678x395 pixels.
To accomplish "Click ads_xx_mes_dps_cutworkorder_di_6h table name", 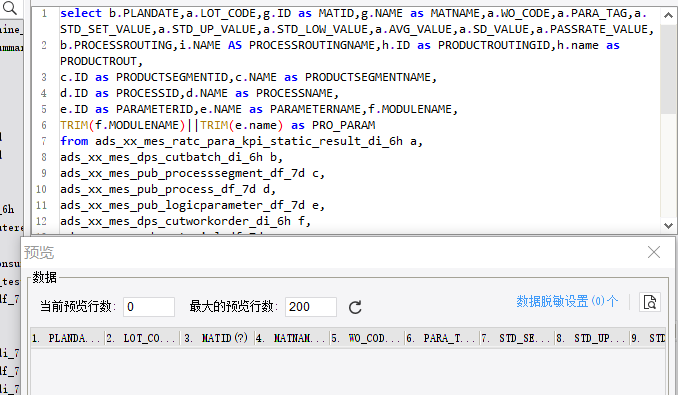I will [176, 221].
